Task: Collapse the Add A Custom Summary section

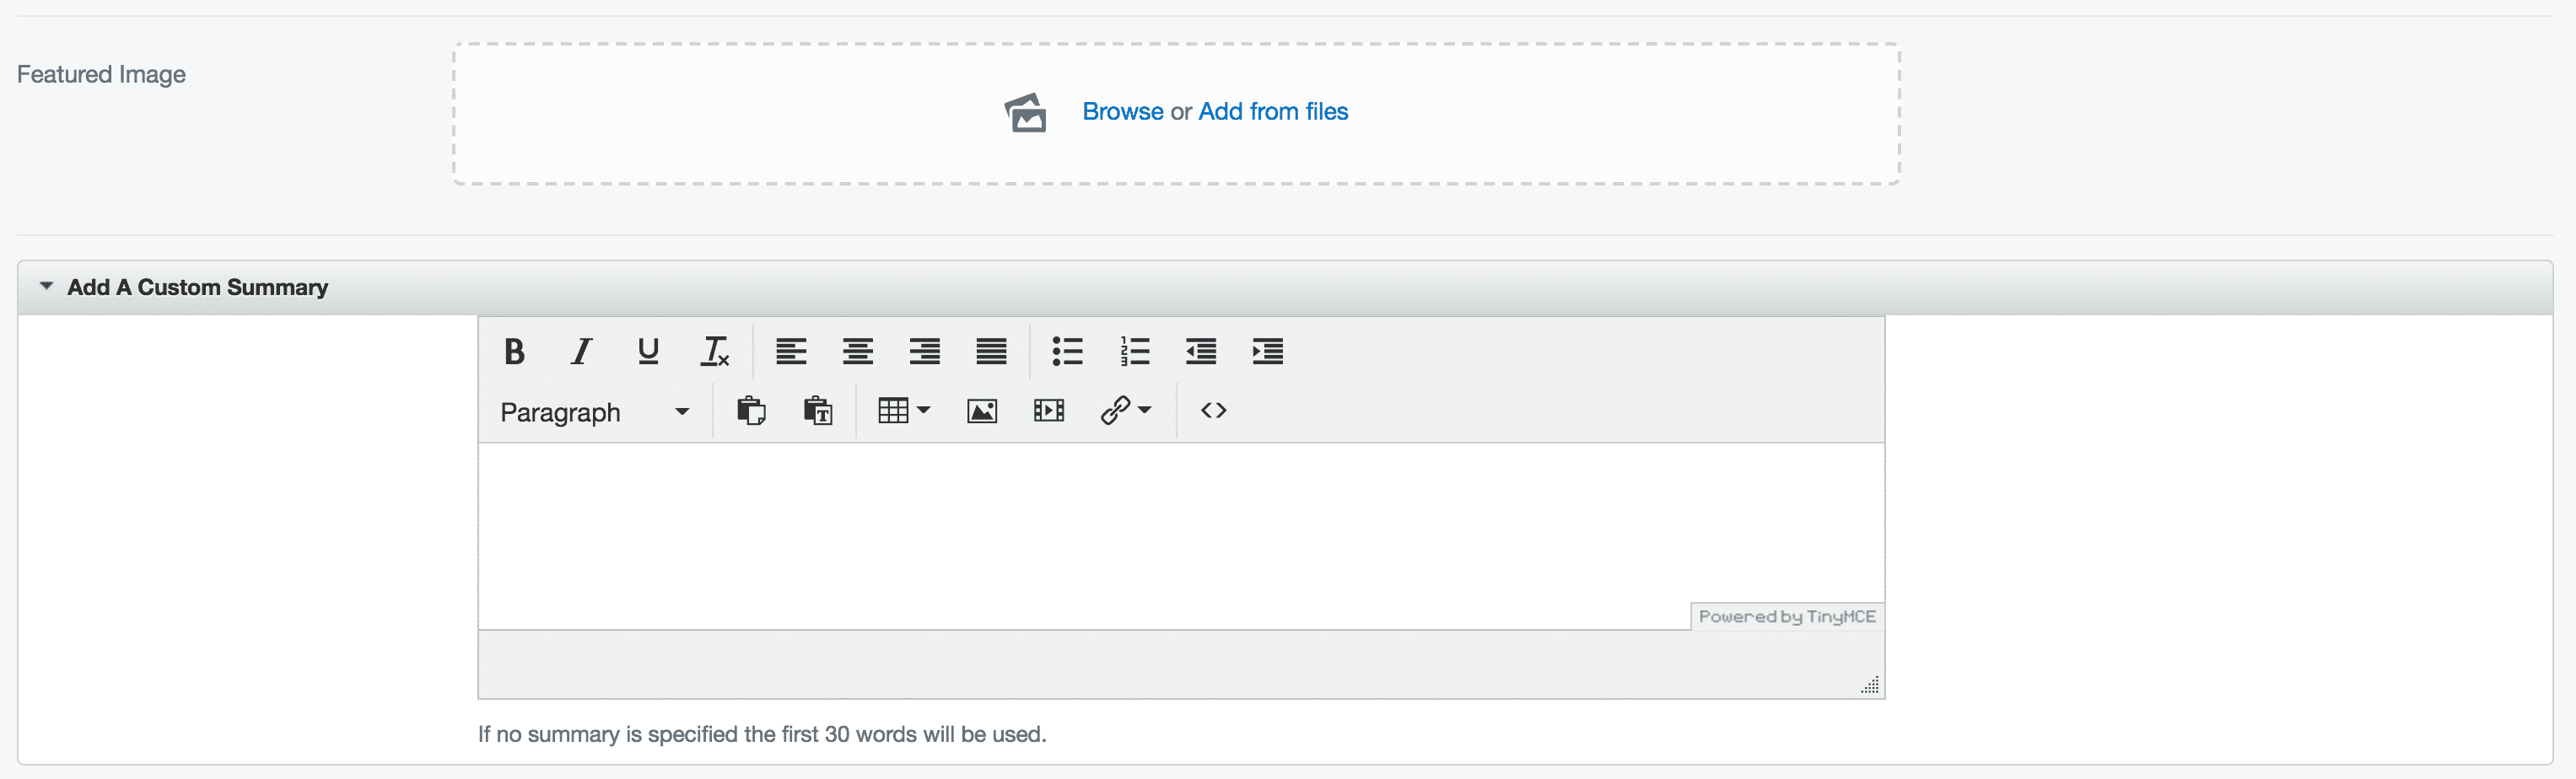Action: [46, 287]
